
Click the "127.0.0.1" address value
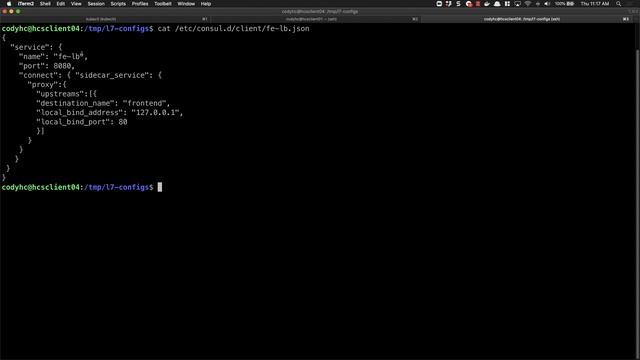coord(155,113)
